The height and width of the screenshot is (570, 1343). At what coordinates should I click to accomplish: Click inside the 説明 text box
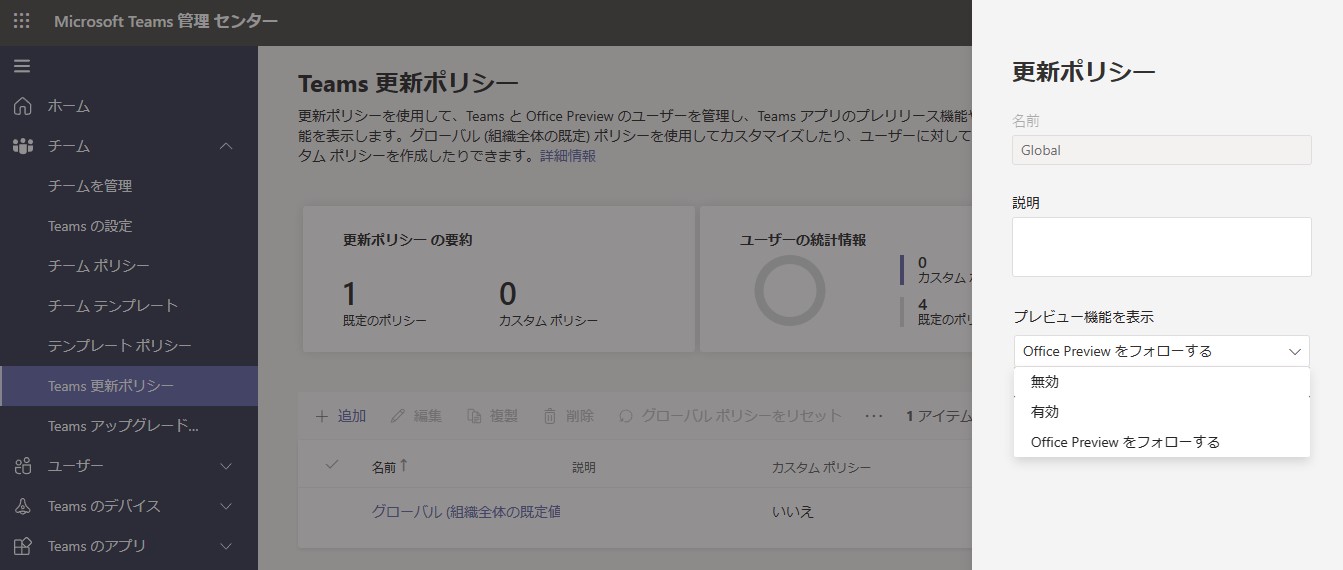(1162, 247)
